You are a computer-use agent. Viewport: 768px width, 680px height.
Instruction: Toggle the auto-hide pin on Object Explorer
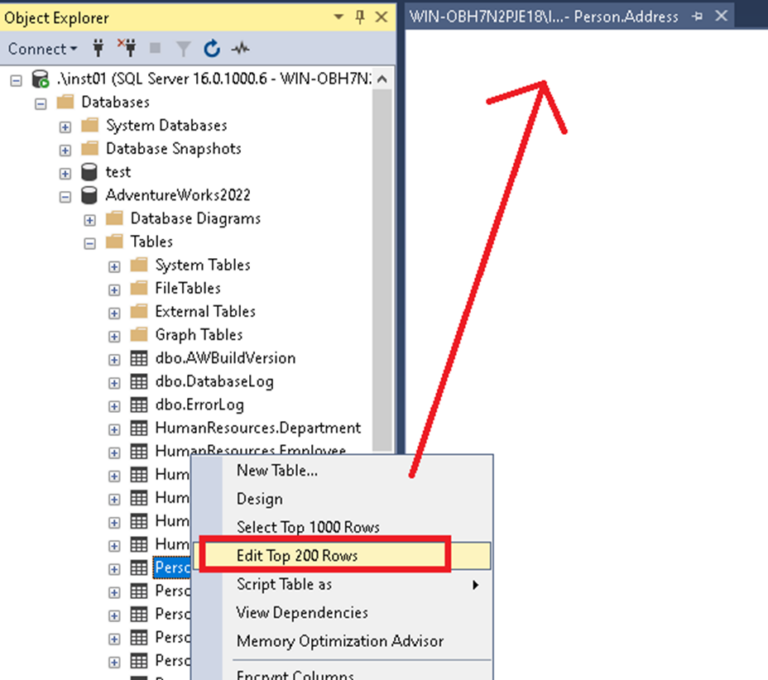point(359,17)
